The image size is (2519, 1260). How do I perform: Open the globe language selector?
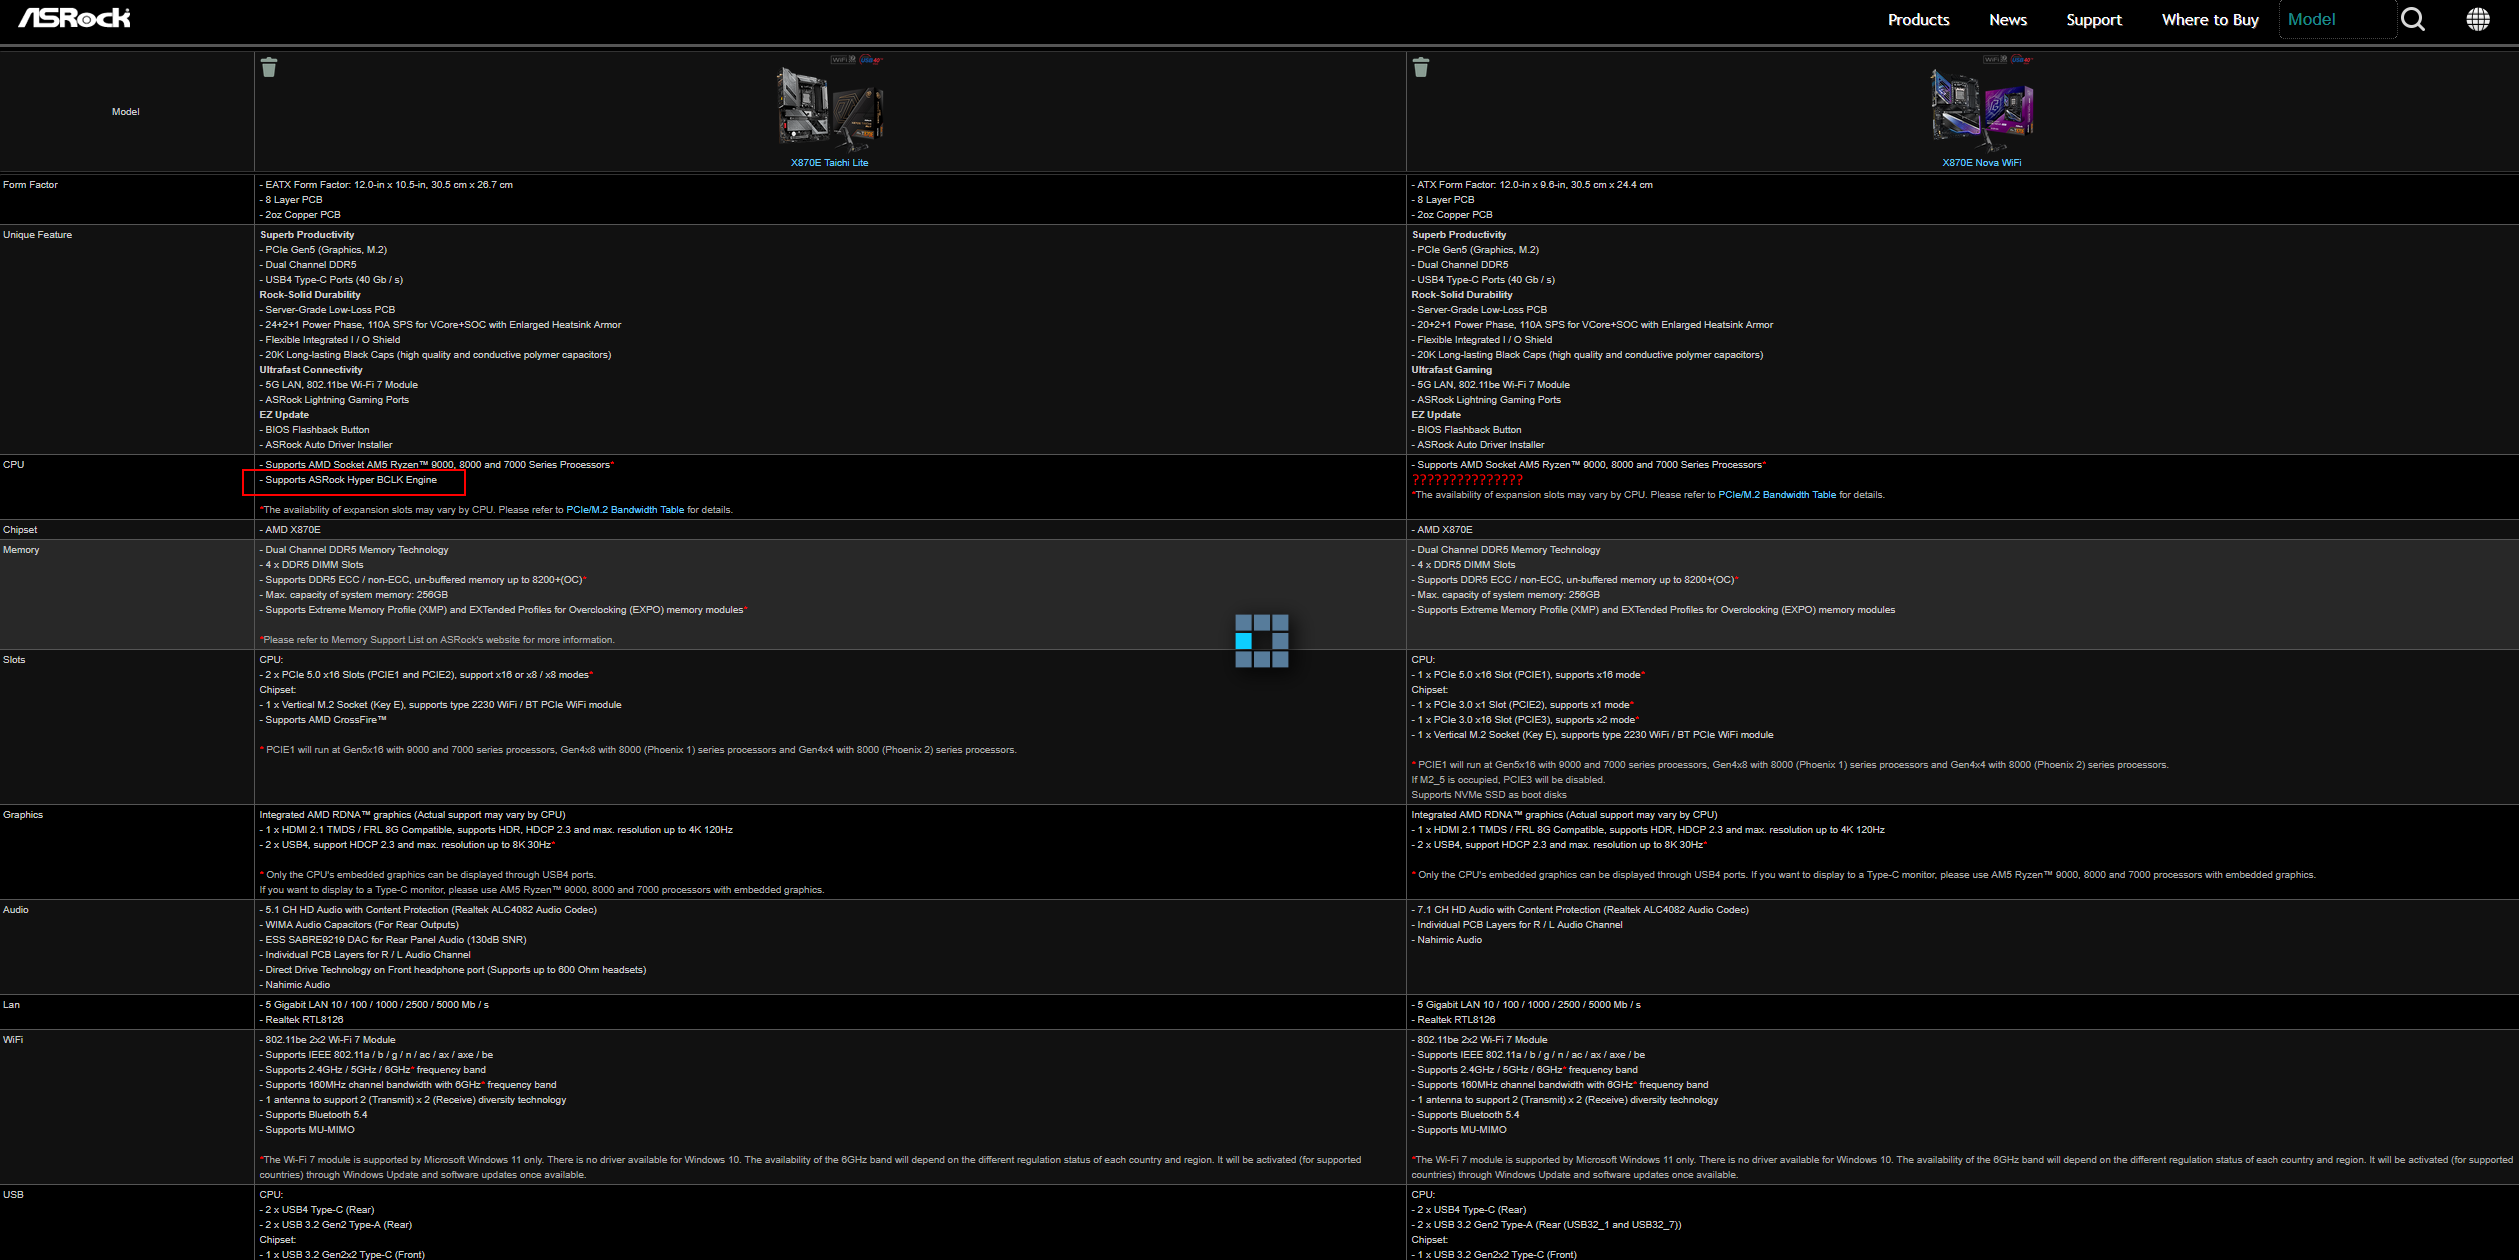click(2478, 19)
